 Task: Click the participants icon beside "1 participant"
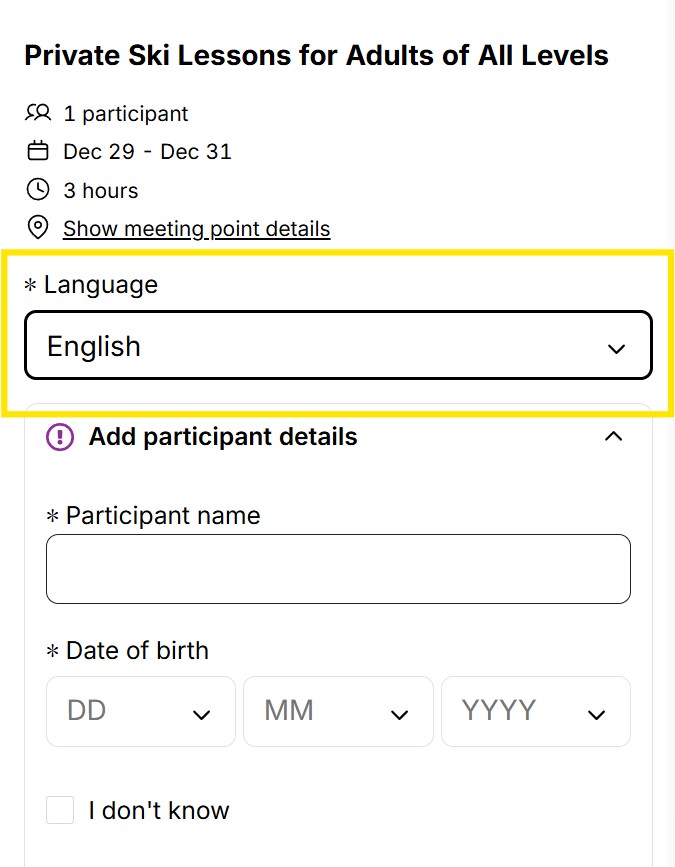point(38,113)
